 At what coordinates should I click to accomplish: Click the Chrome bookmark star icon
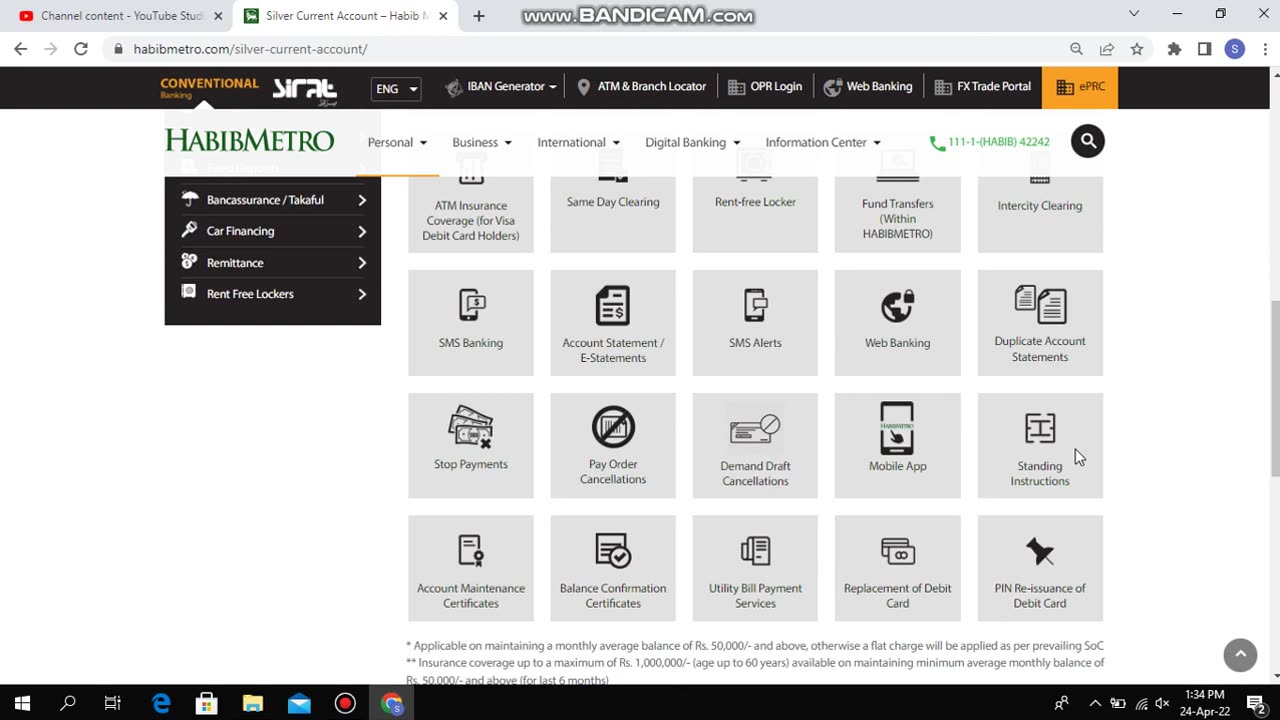pyautogui.click(x=1137, y=48)
